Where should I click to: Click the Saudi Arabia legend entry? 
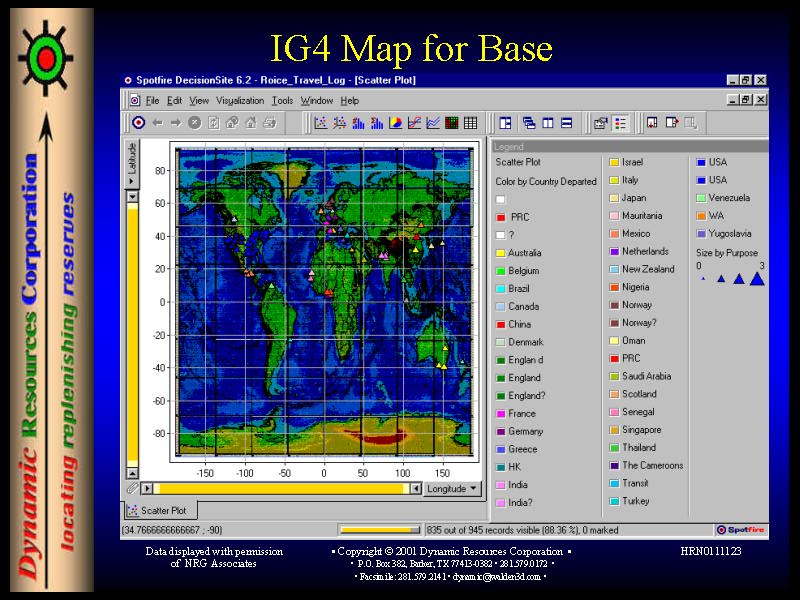coord(646,377)
